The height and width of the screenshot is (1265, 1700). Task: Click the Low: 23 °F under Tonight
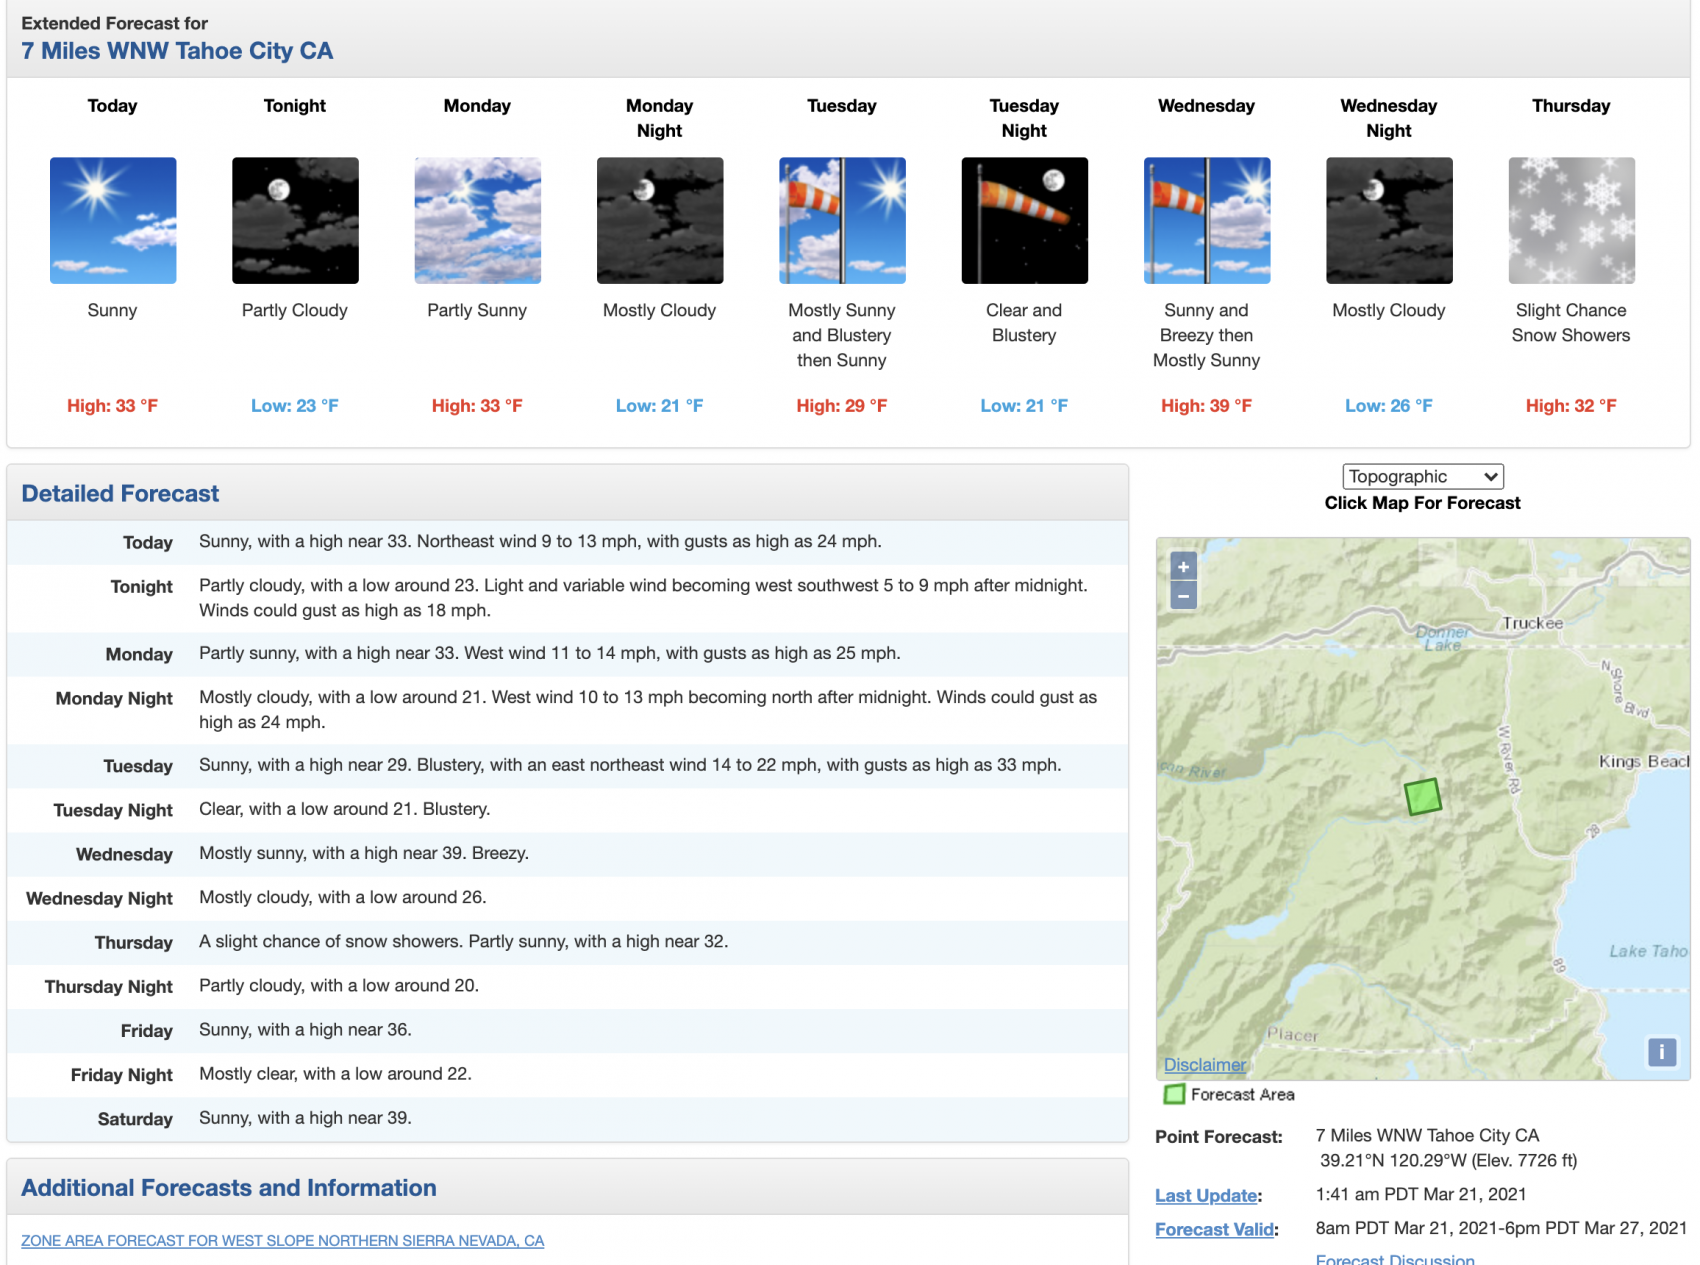[295, 406]
